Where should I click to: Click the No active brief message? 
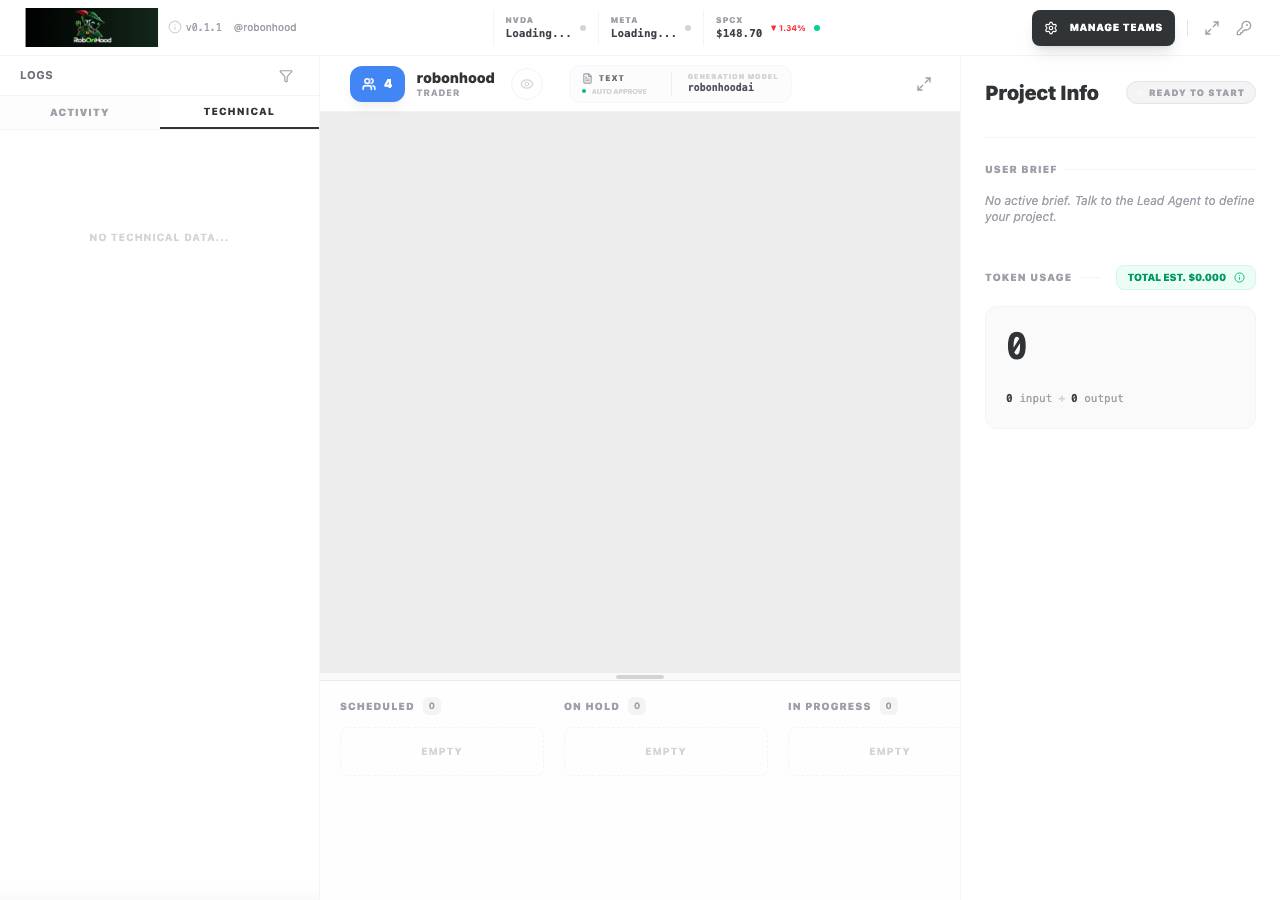tap(1120, 209)
